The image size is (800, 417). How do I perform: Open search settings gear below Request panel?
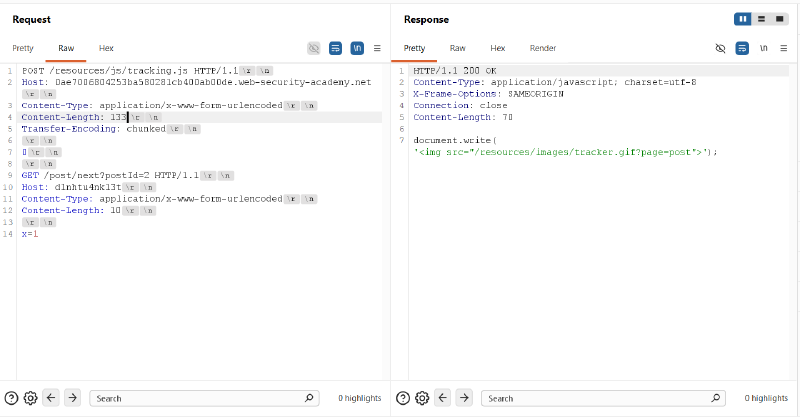31,398
